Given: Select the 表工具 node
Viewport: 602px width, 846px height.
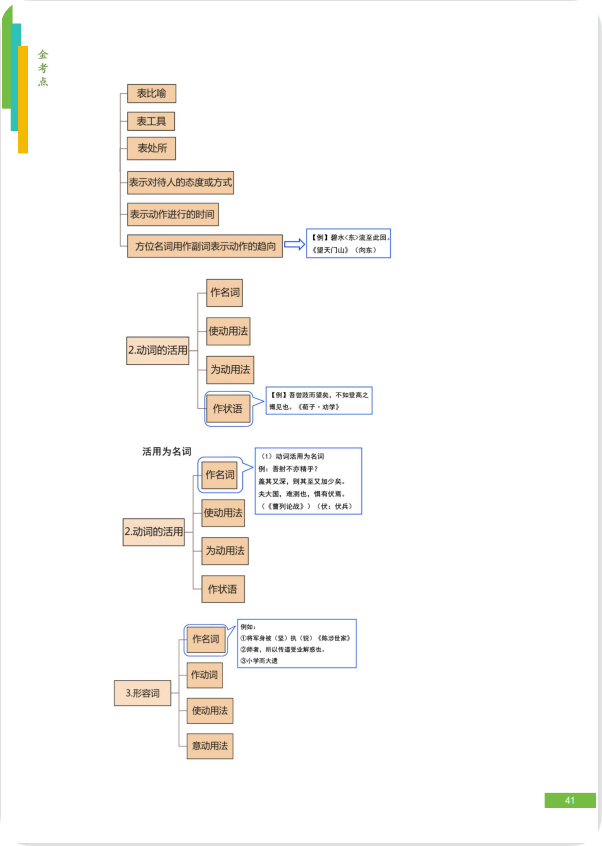Looking at the screenshot, I should click(x=151, y=121).
